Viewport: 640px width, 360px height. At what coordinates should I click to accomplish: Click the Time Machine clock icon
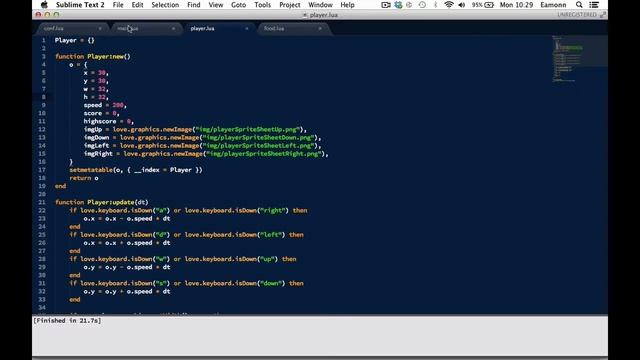click(x=422, y=5)
